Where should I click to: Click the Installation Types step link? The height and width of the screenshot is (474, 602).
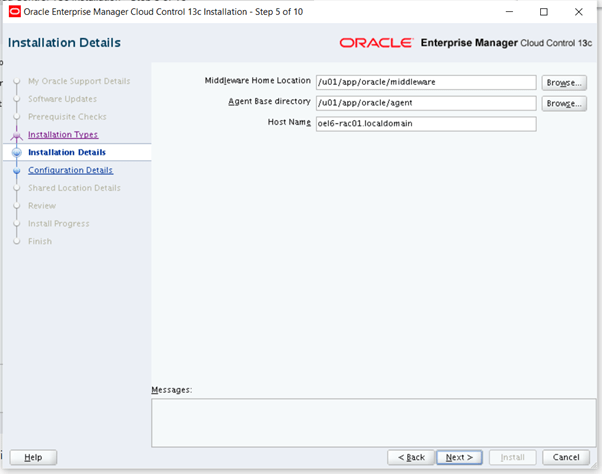[63, 134]
